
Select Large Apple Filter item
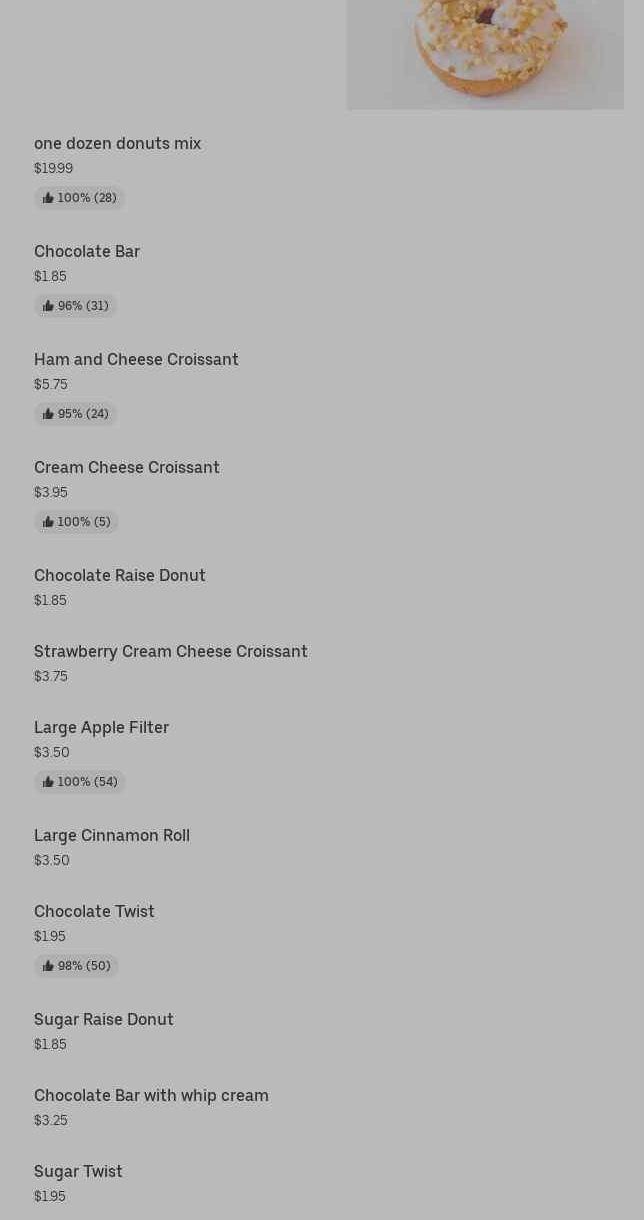tap(101, 728)
